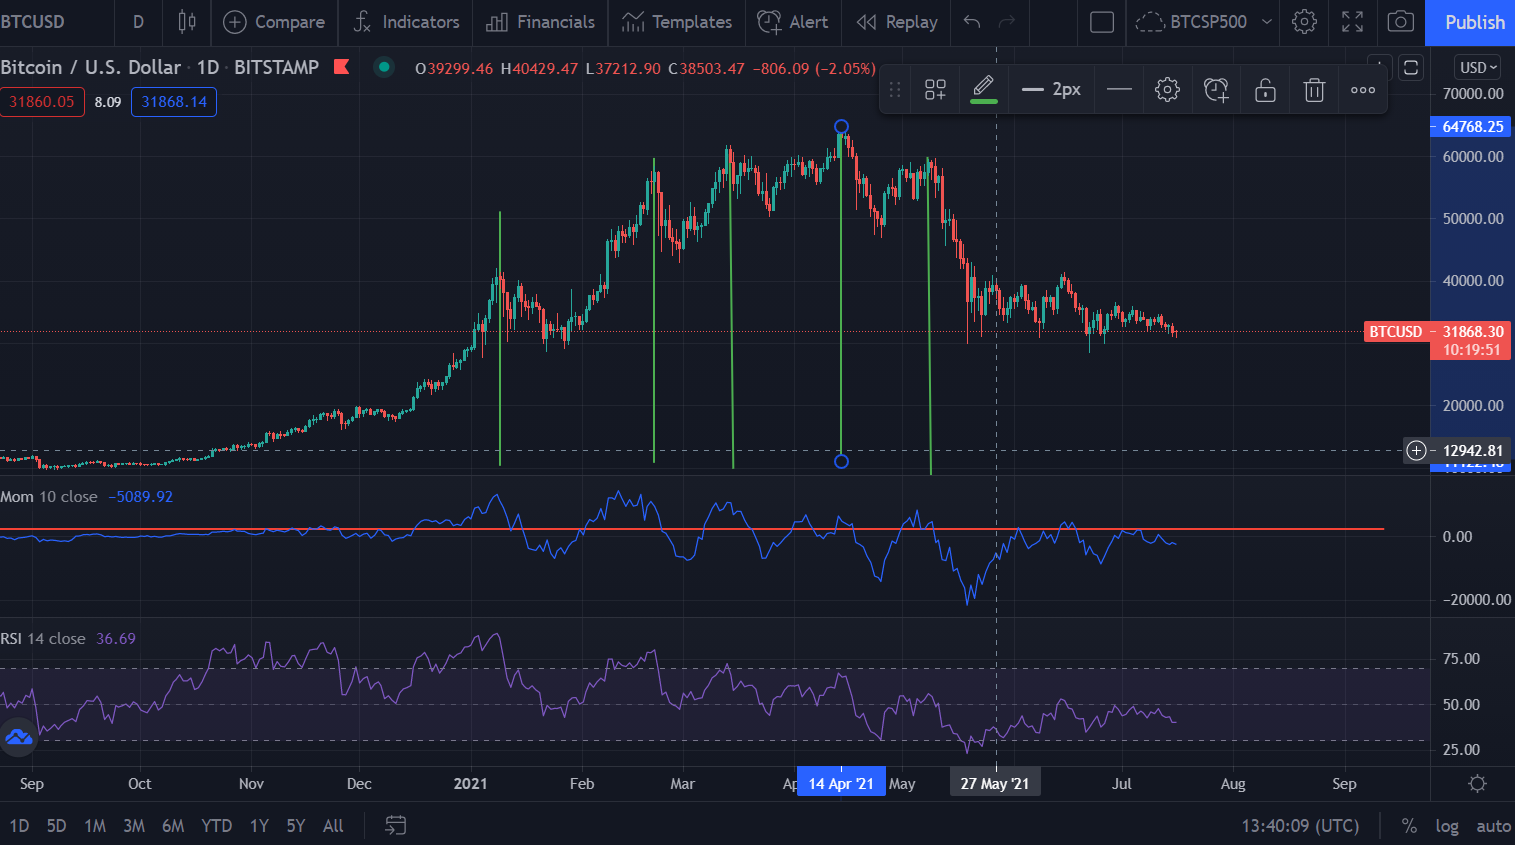
Task: Click the red 31860.05 sell button
Action: click(42, 102)
